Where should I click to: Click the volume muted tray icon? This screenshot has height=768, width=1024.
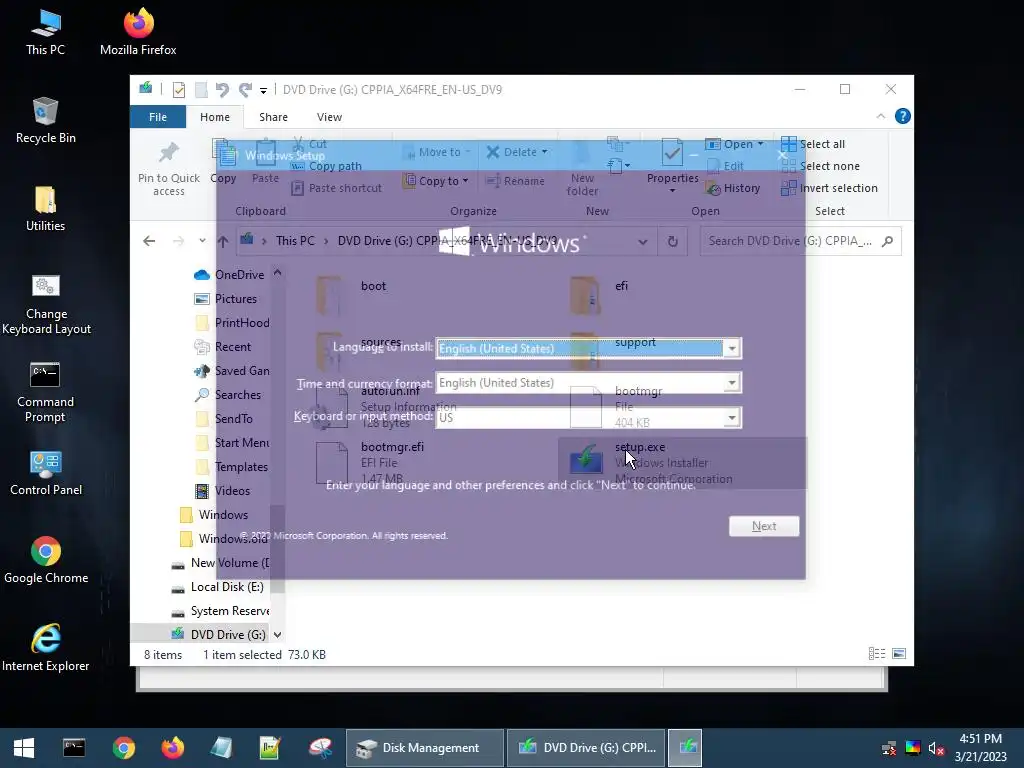click(x=936, y=748)
